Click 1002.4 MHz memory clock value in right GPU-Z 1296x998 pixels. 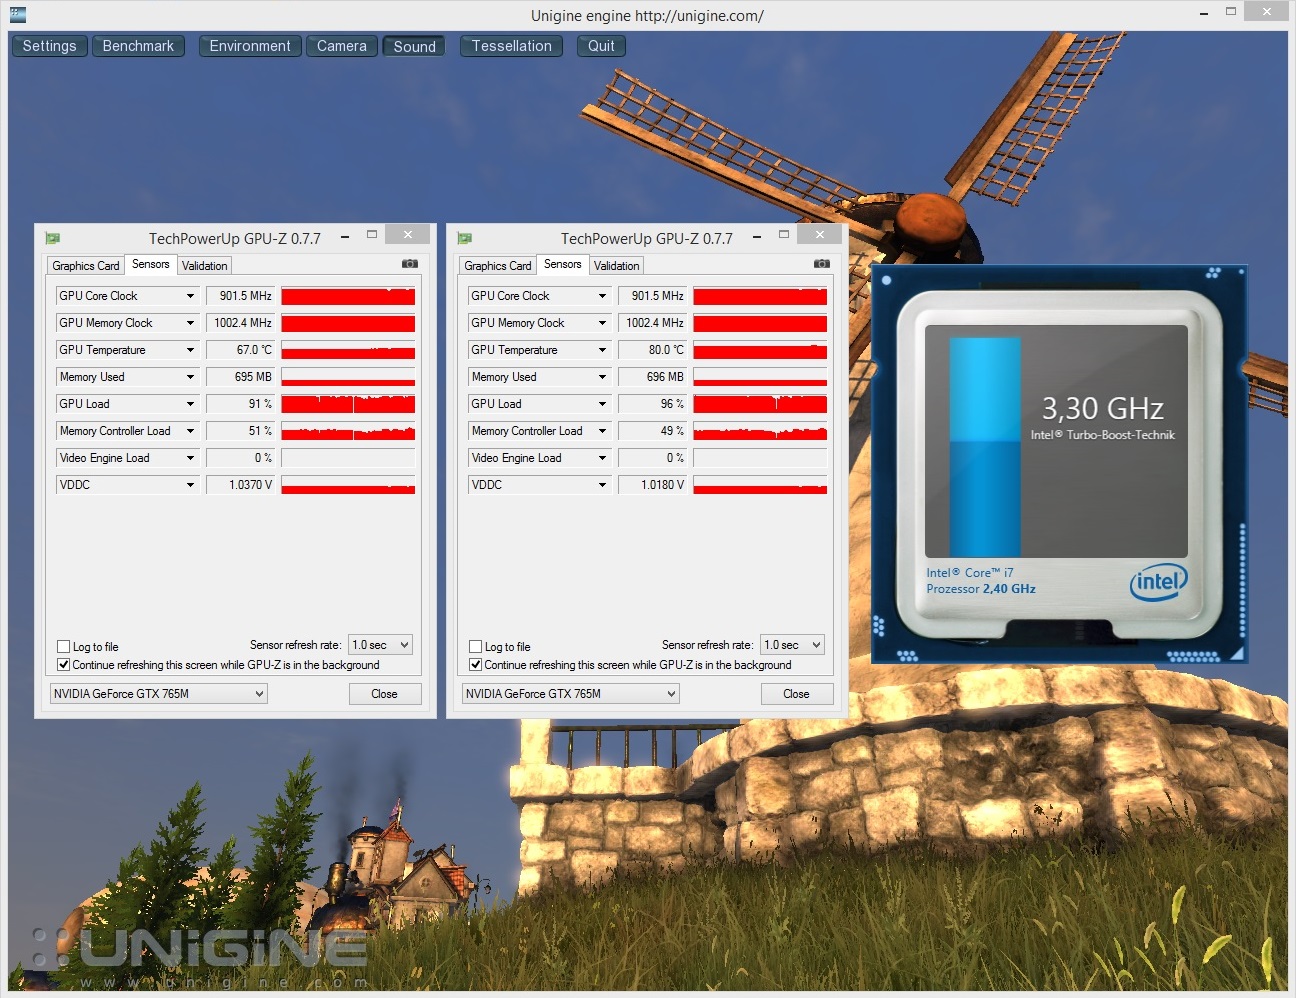653,323
